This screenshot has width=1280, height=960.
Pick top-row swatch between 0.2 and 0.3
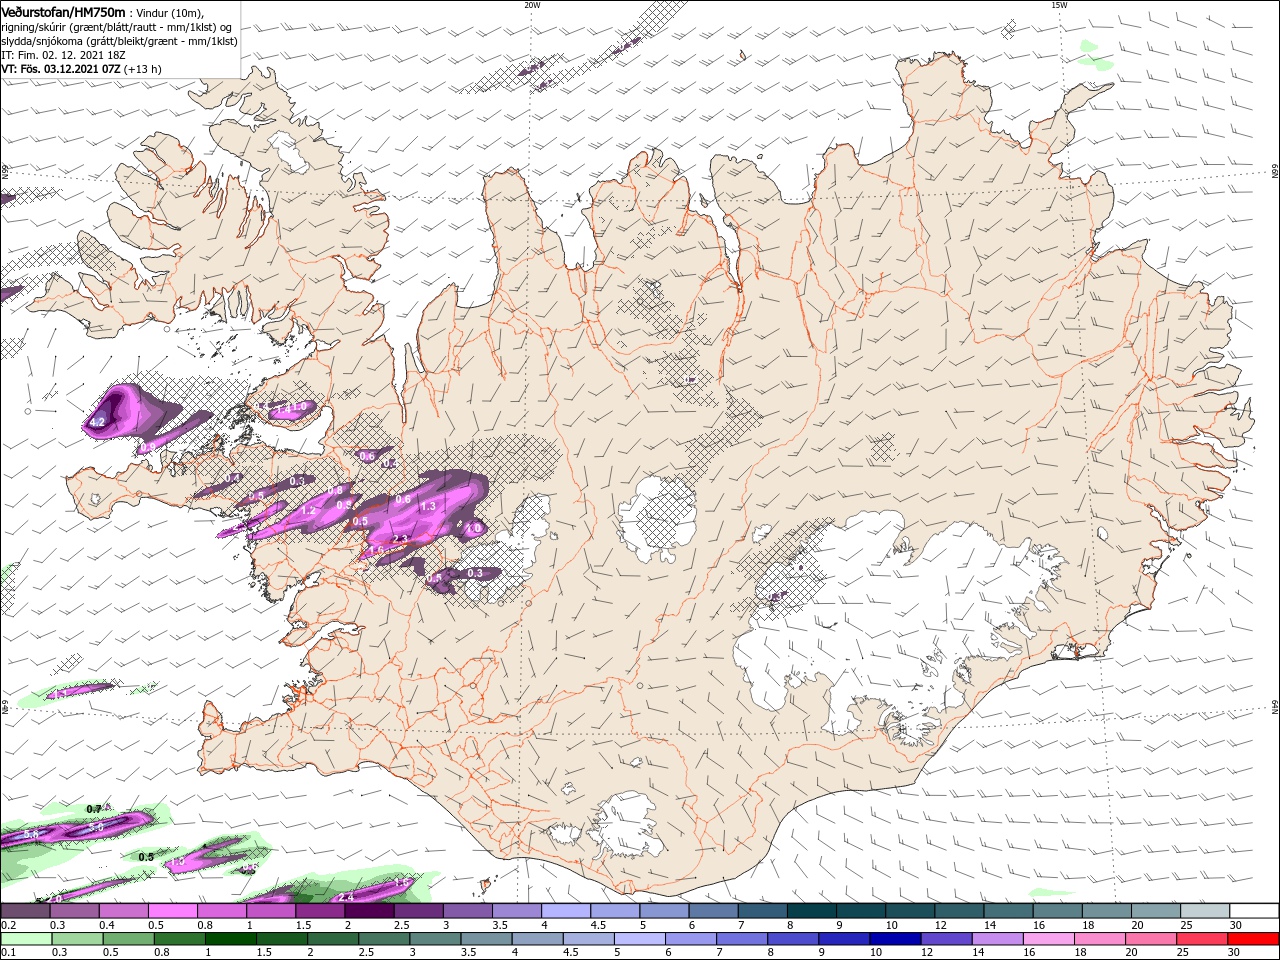[25, 911]
